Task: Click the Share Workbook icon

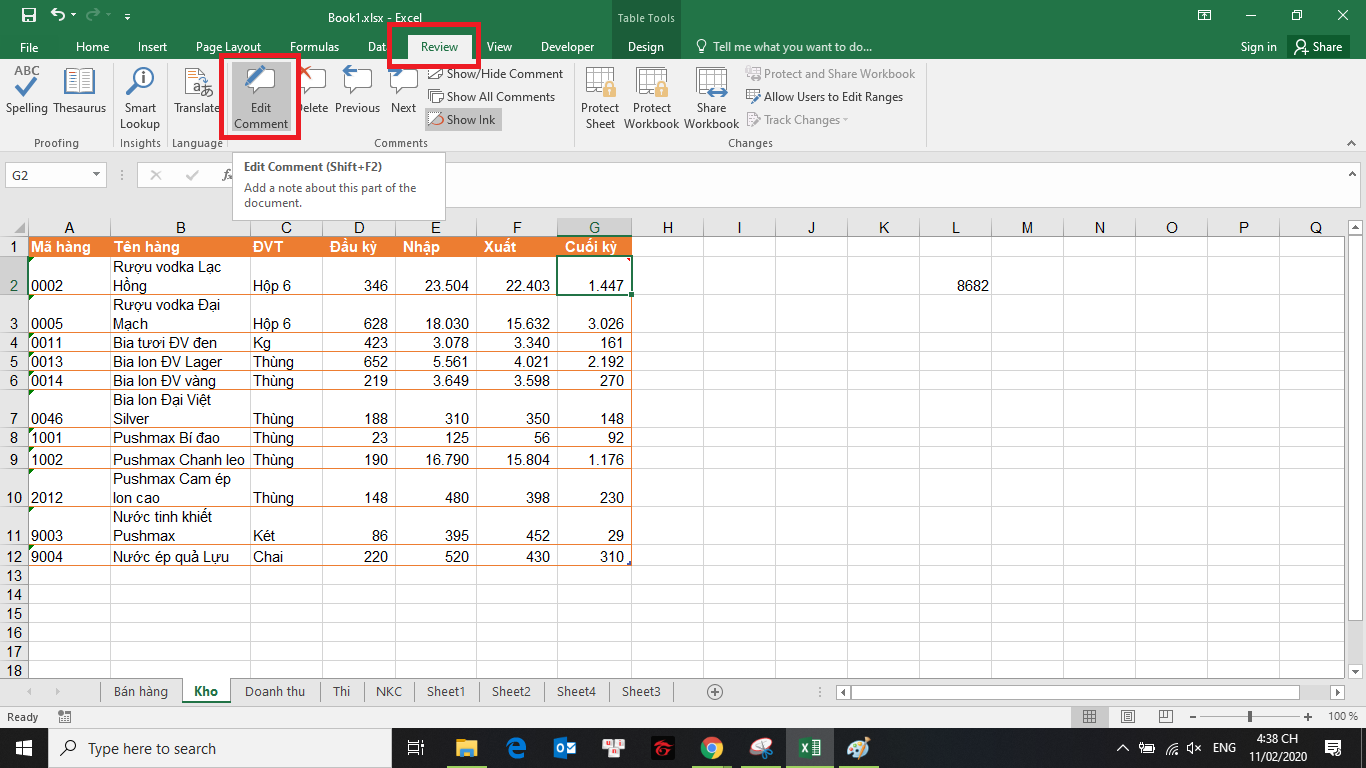Action: coord(711,95)
